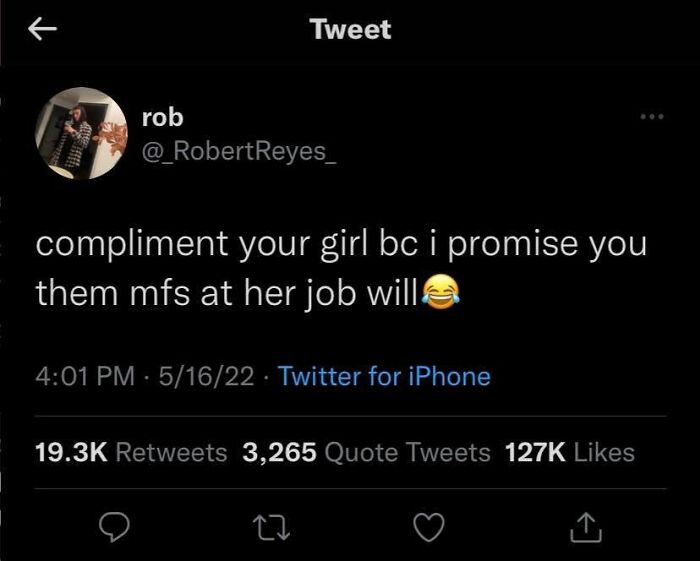Image resolution: width=700 pixels, height=561 pixels.
Task: View the 127K Likes list
Action: 570,452
